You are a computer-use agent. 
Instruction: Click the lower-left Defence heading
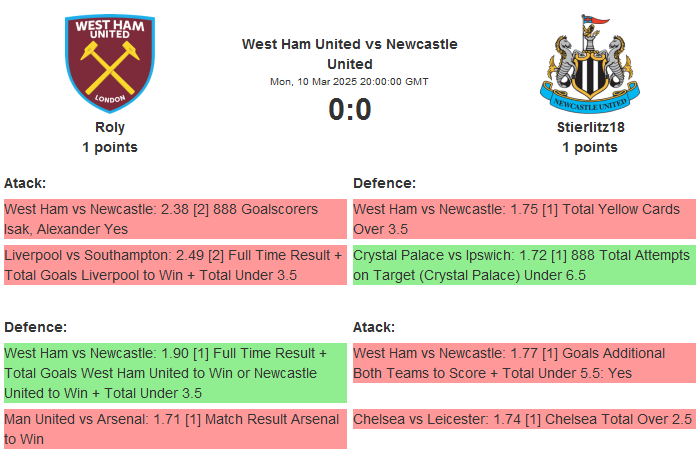pyautogui.click(x=36, y=327)
